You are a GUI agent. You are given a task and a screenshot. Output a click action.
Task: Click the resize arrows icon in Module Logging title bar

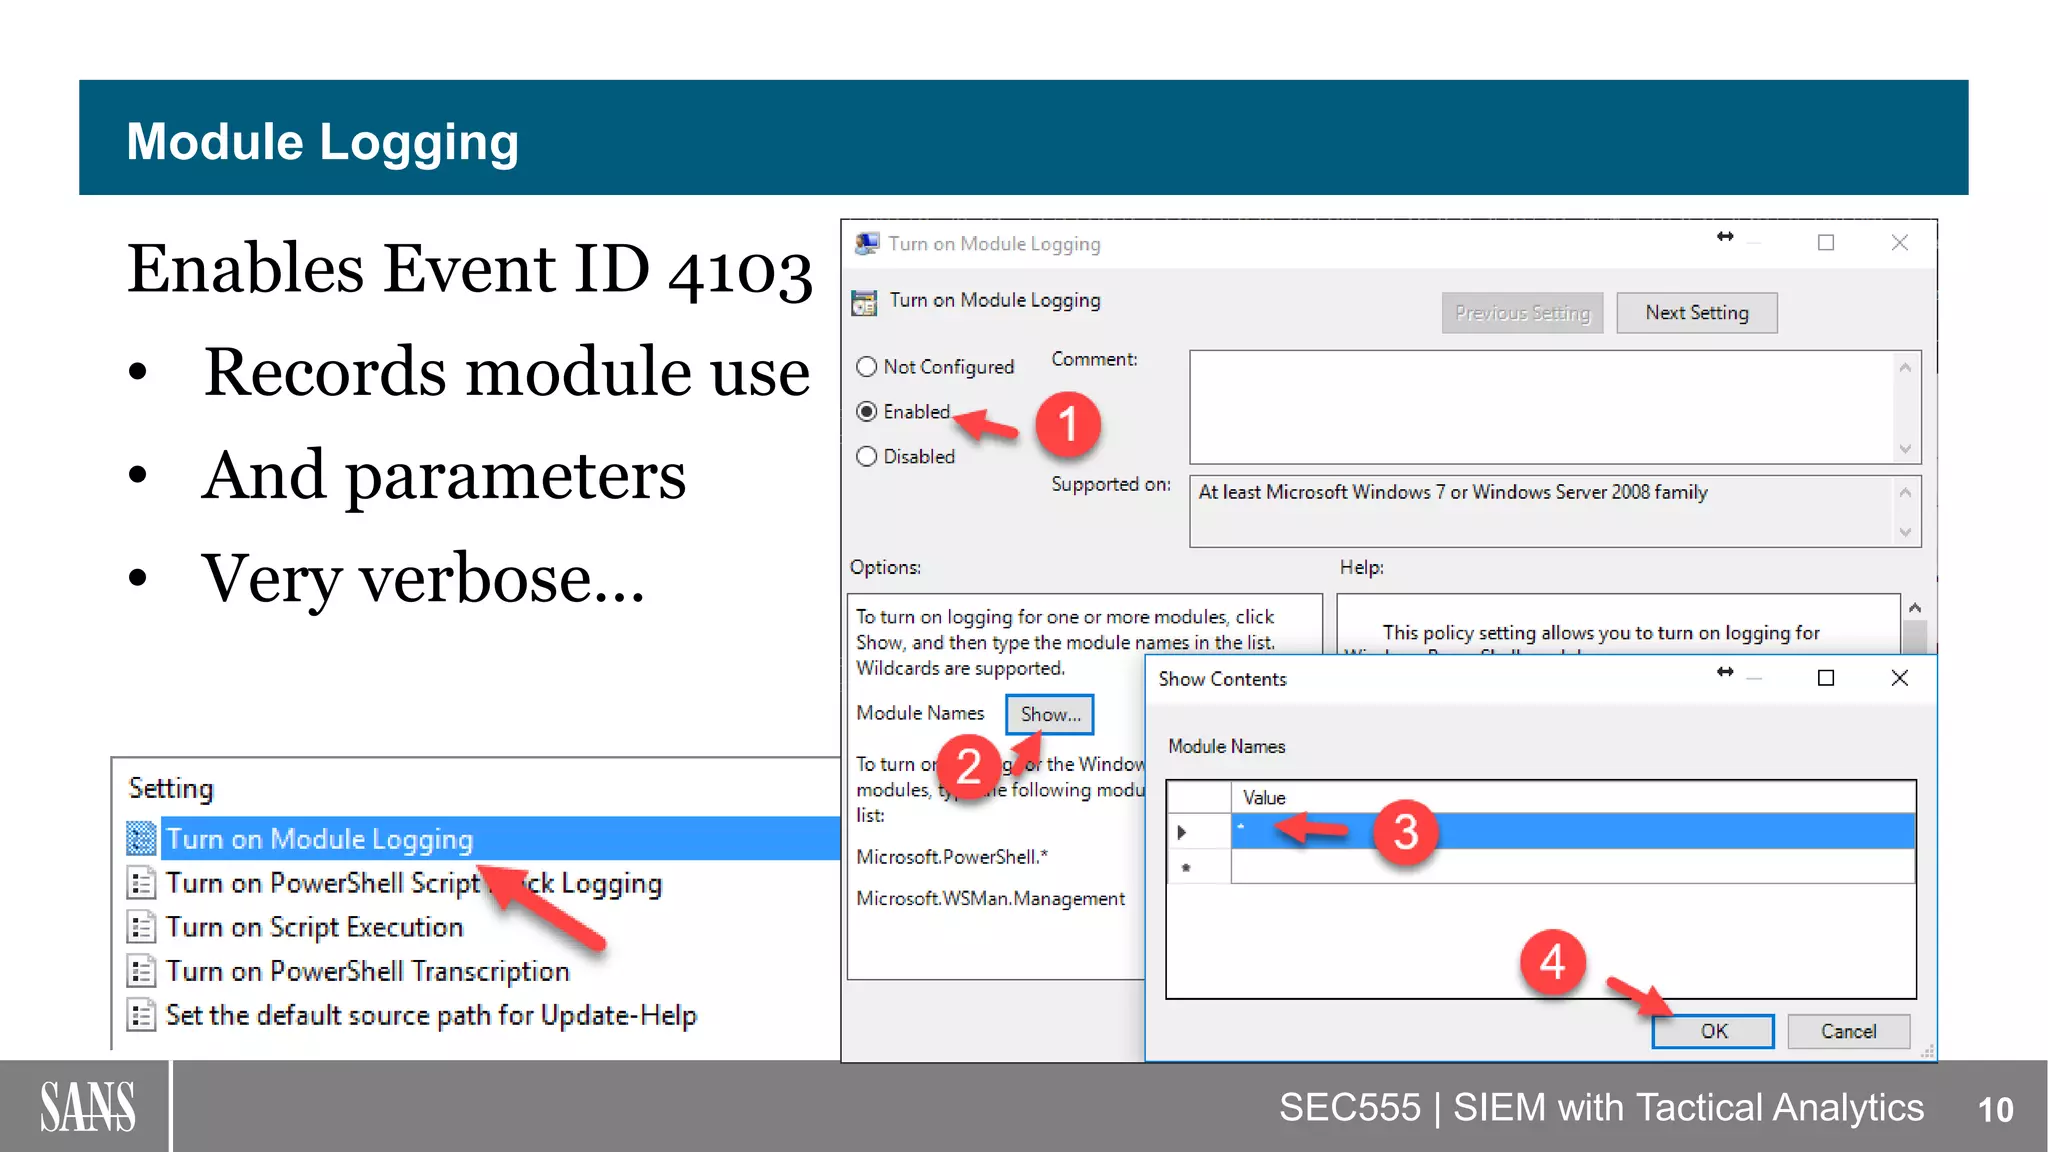[x=1725, y=237]
